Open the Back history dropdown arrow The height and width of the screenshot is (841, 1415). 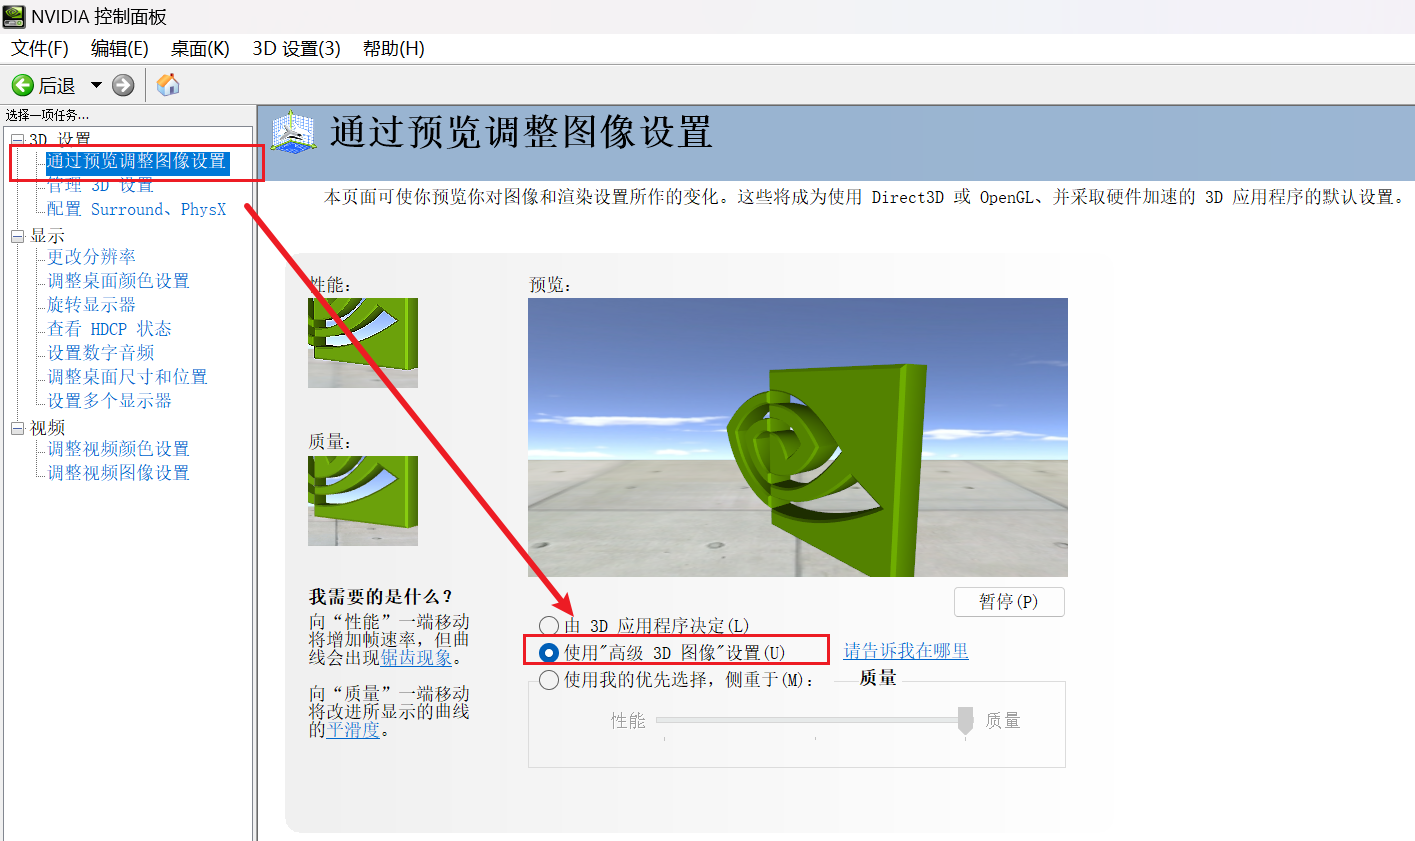(x=96, y=85)
